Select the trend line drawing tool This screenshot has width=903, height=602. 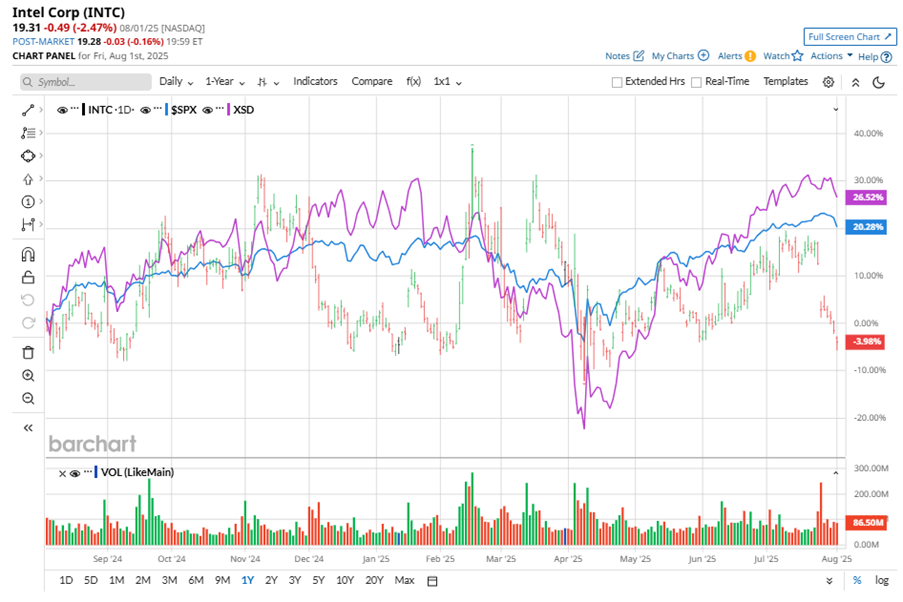point(28,110)
